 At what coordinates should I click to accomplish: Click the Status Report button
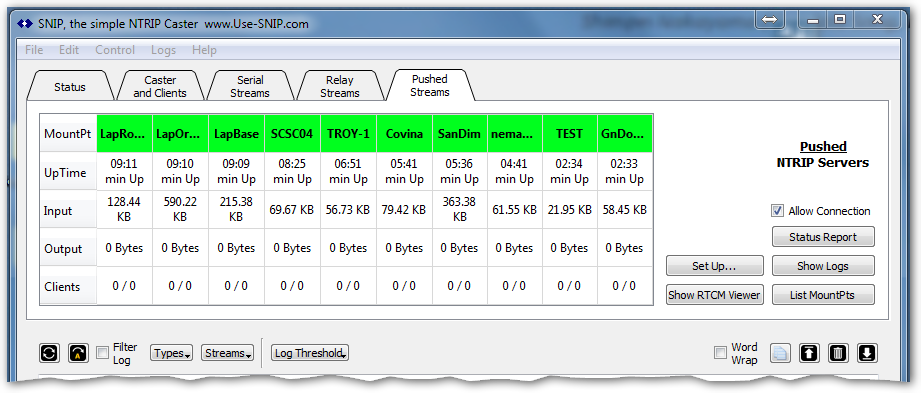pyautogui.click(x=823, y=237)
